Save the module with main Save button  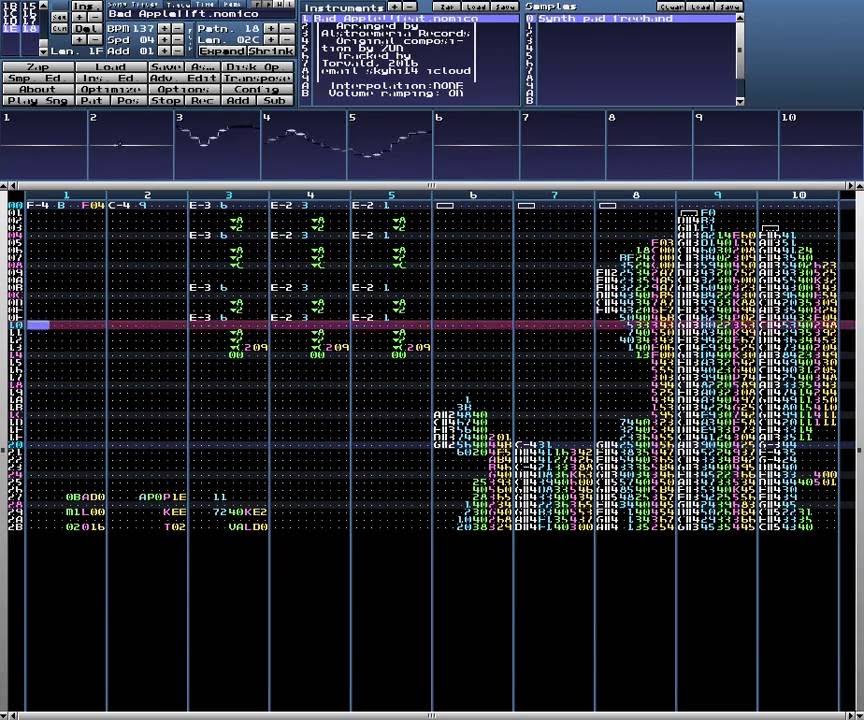pos(166,67)
